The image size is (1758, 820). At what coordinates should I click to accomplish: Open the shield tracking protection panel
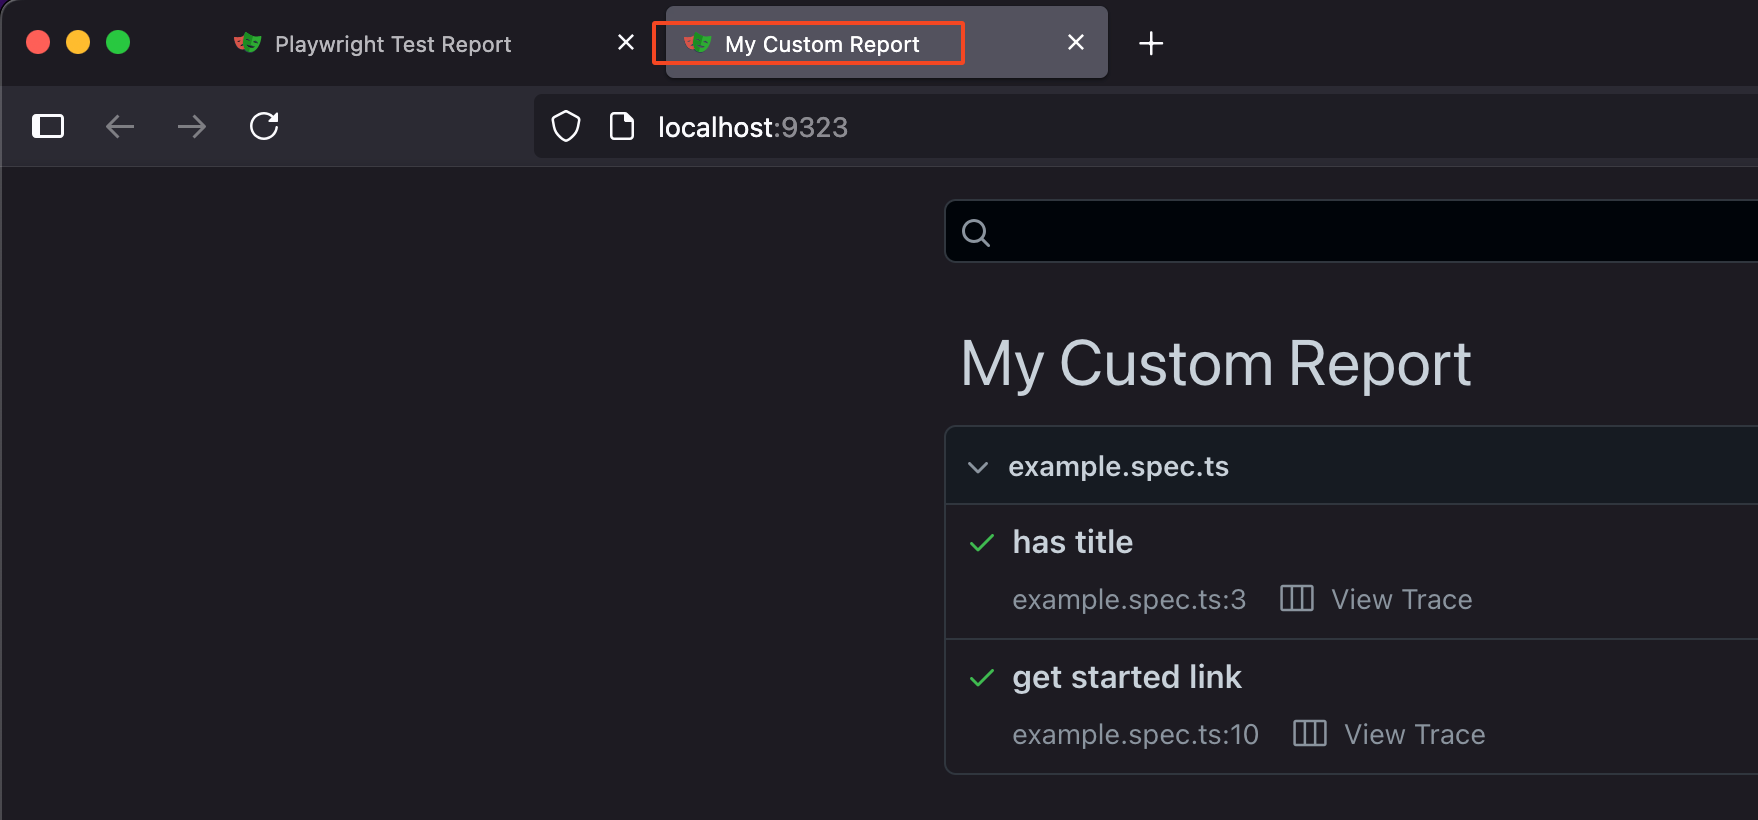click(x=566, y=126)
